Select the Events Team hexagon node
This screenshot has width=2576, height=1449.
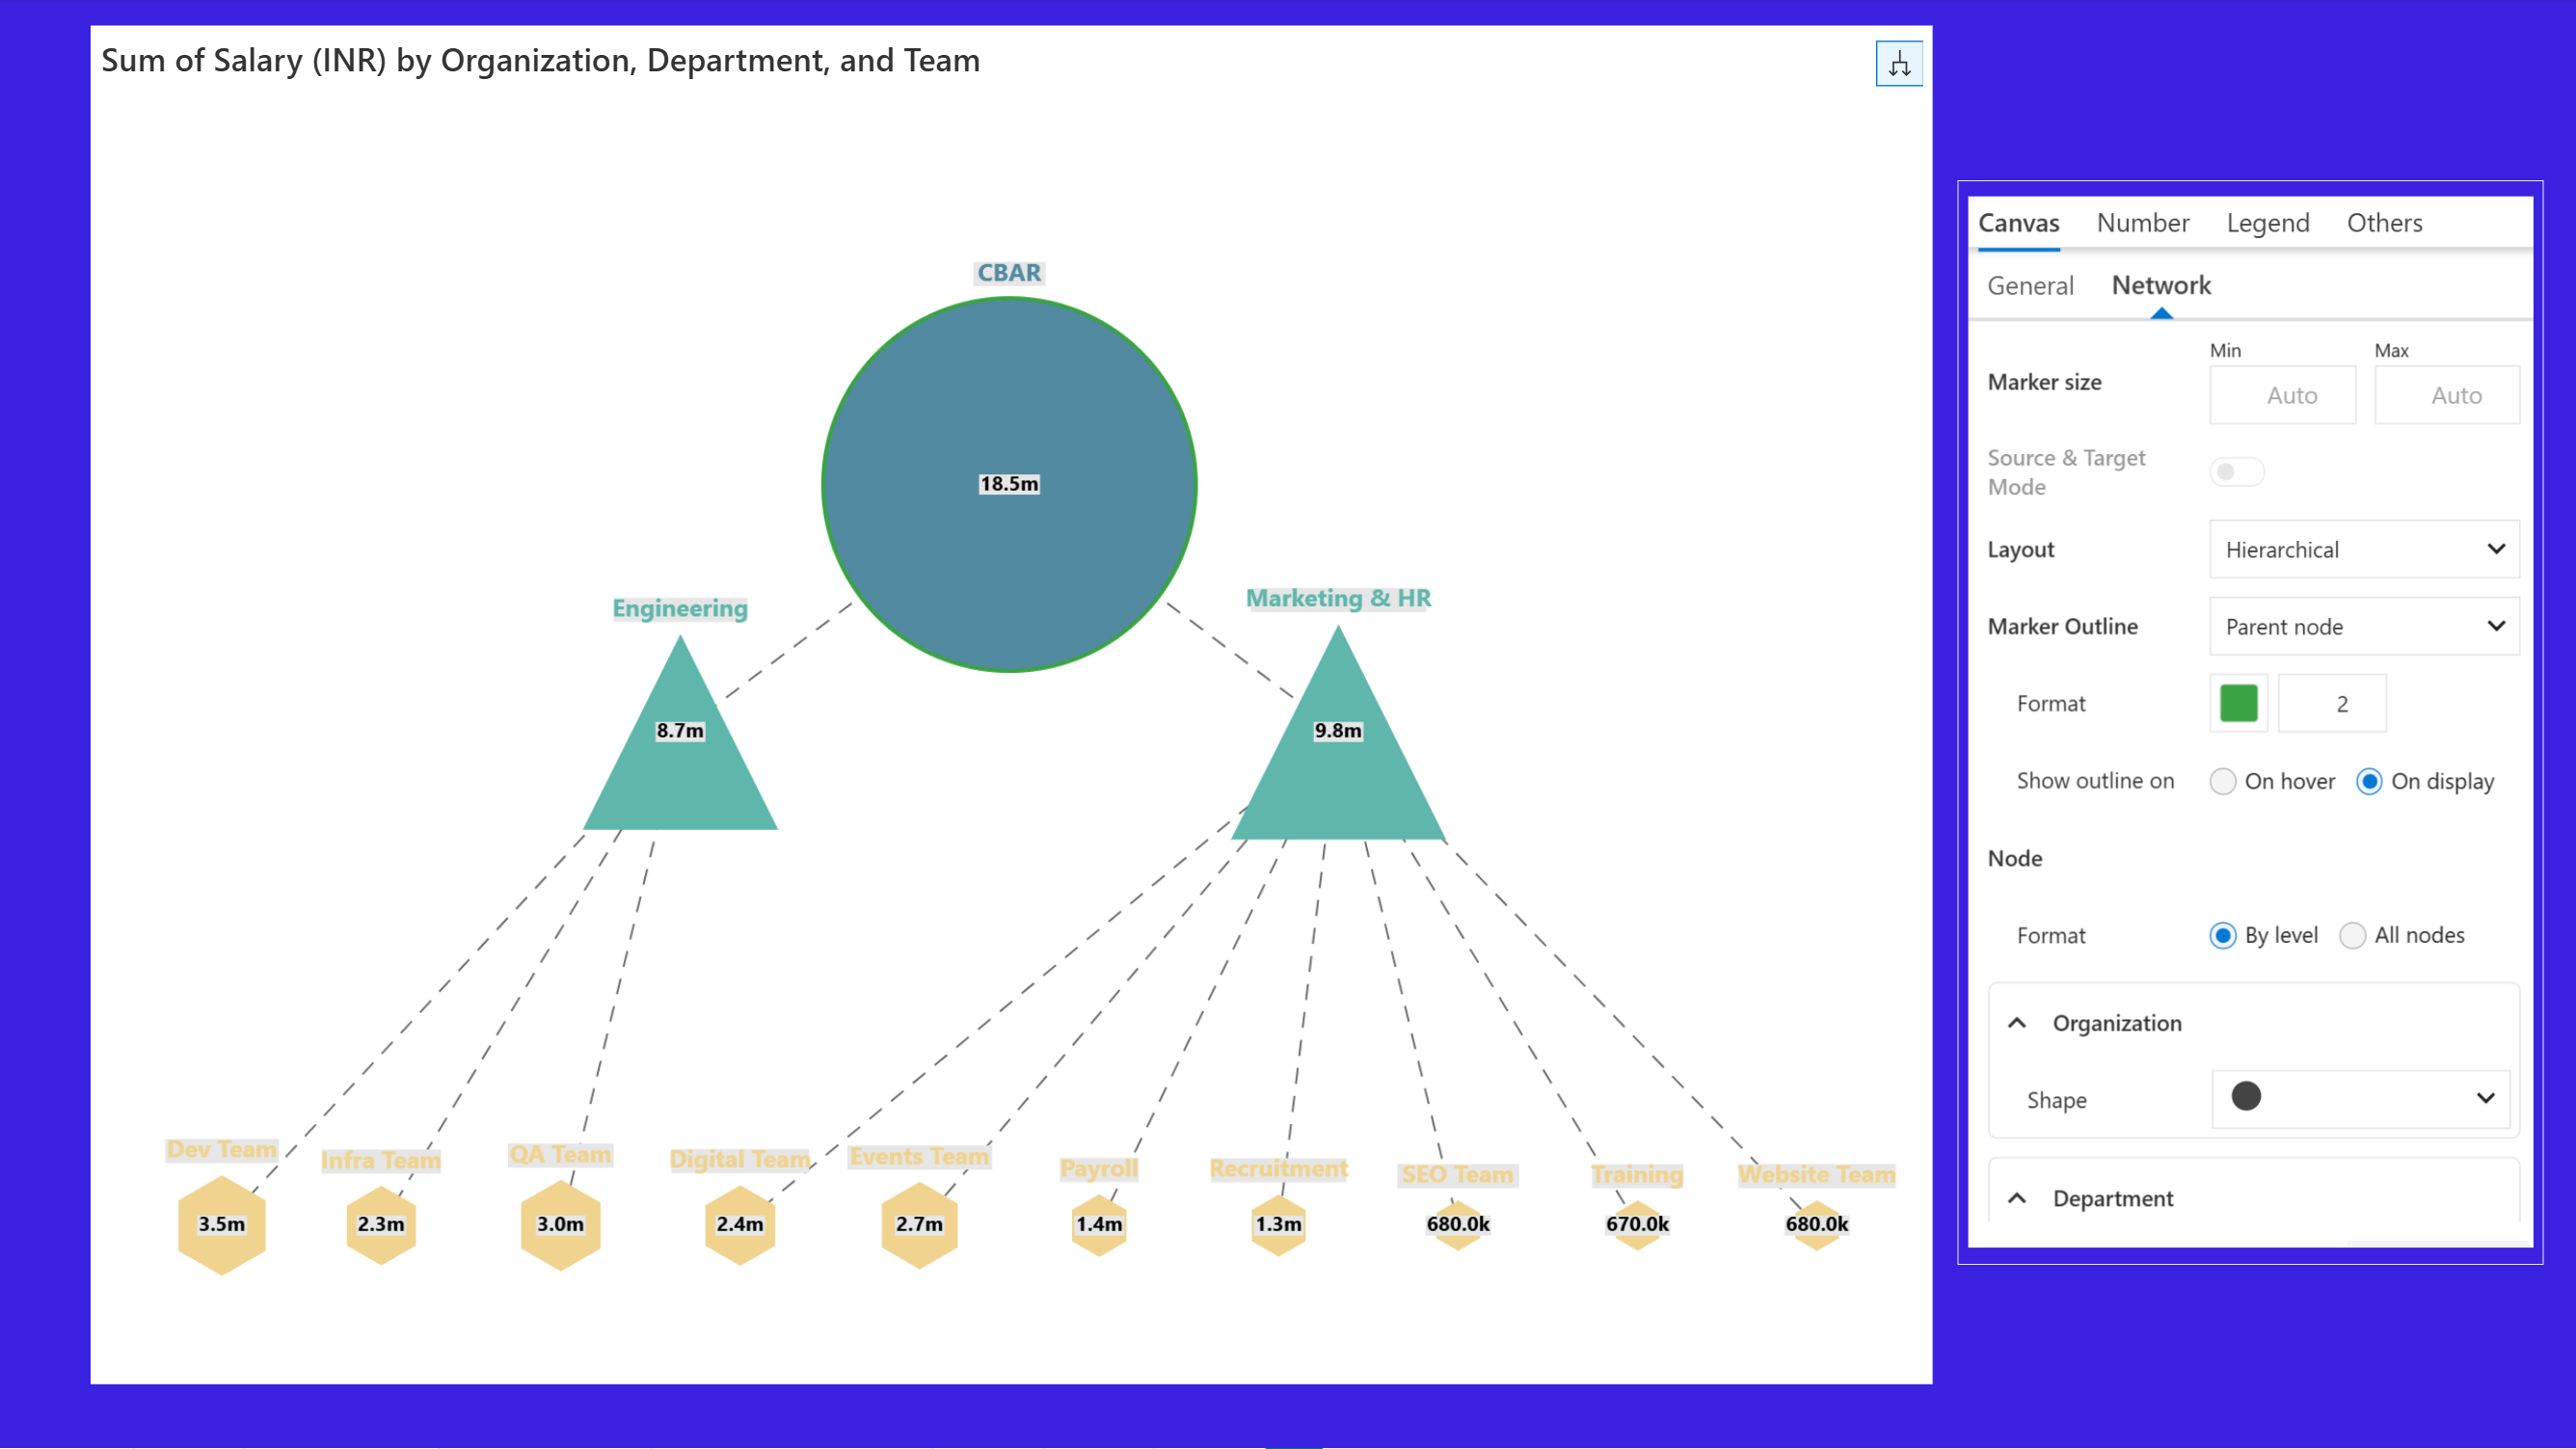tap(918, 1224)
